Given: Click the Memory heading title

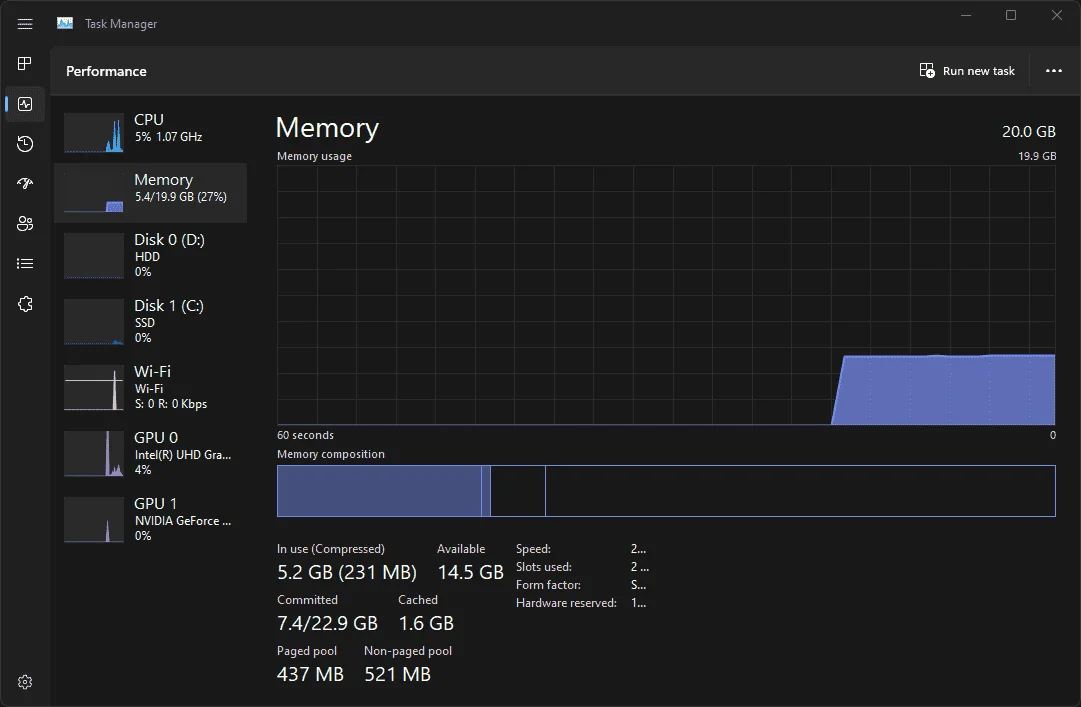Looking at the screenshot, I should [327, 128].
